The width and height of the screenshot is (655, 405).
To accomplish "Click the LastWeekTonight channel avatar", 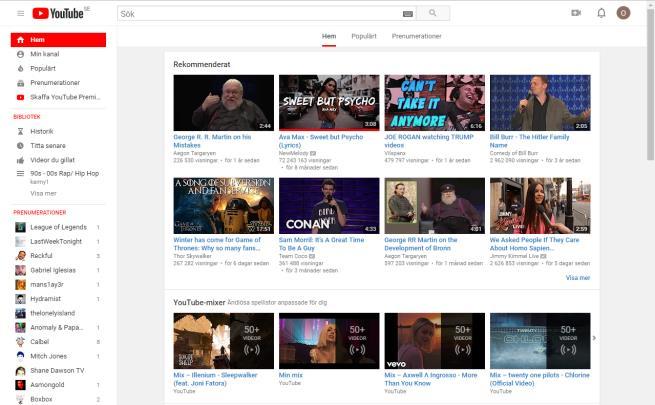I will (20, 241).
